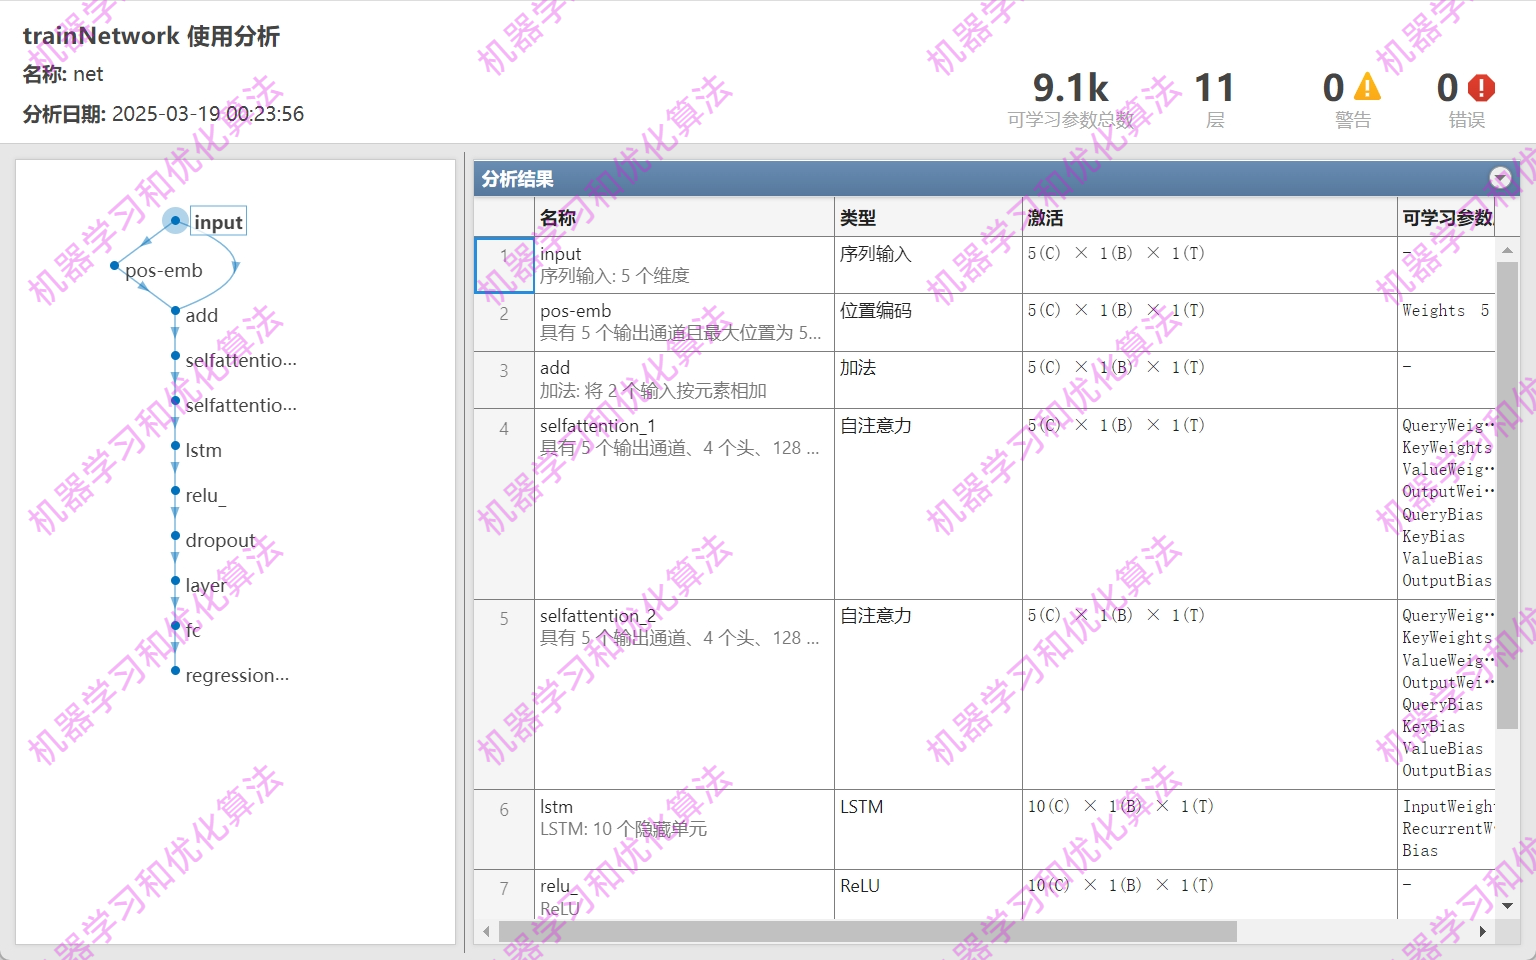Select row number 2 in table
This screenshot has height=960, width=1536.
tap(504, 321)
